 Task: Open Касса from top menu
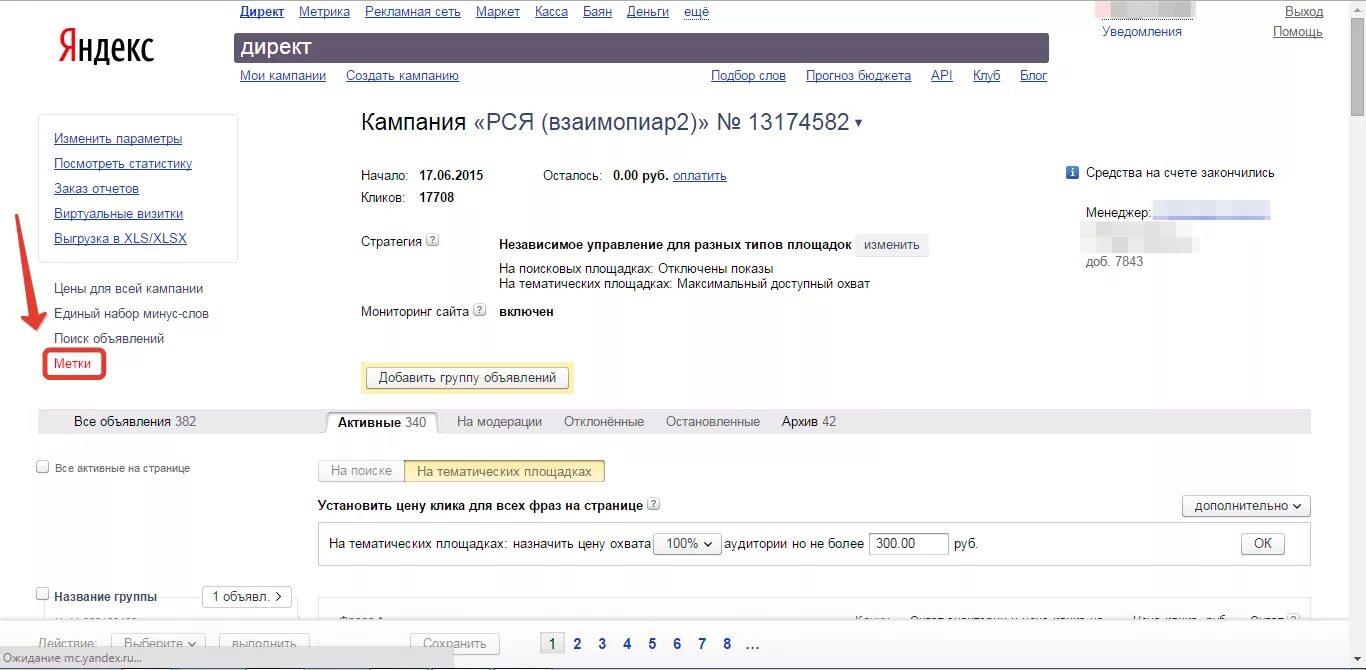pos(551,12)
